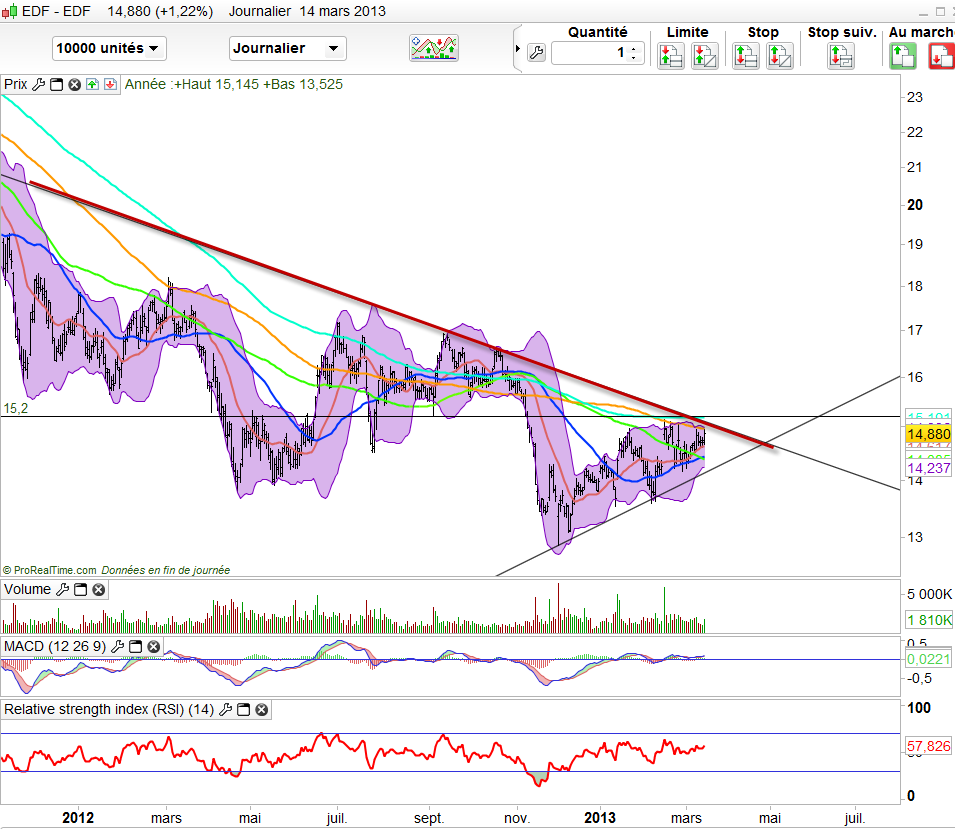Click the Quantité input field
This screenshot has height=829, width=955.
pos(590,53)
